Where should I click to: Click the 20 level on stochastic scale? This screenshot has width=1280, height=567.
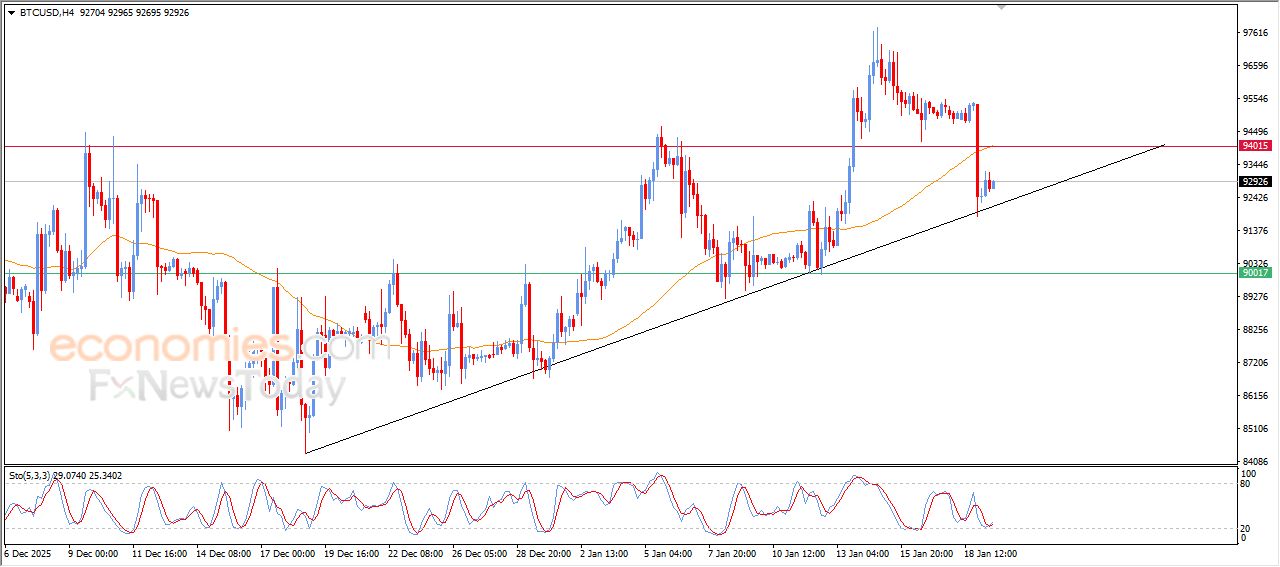tap(1246, 528)
